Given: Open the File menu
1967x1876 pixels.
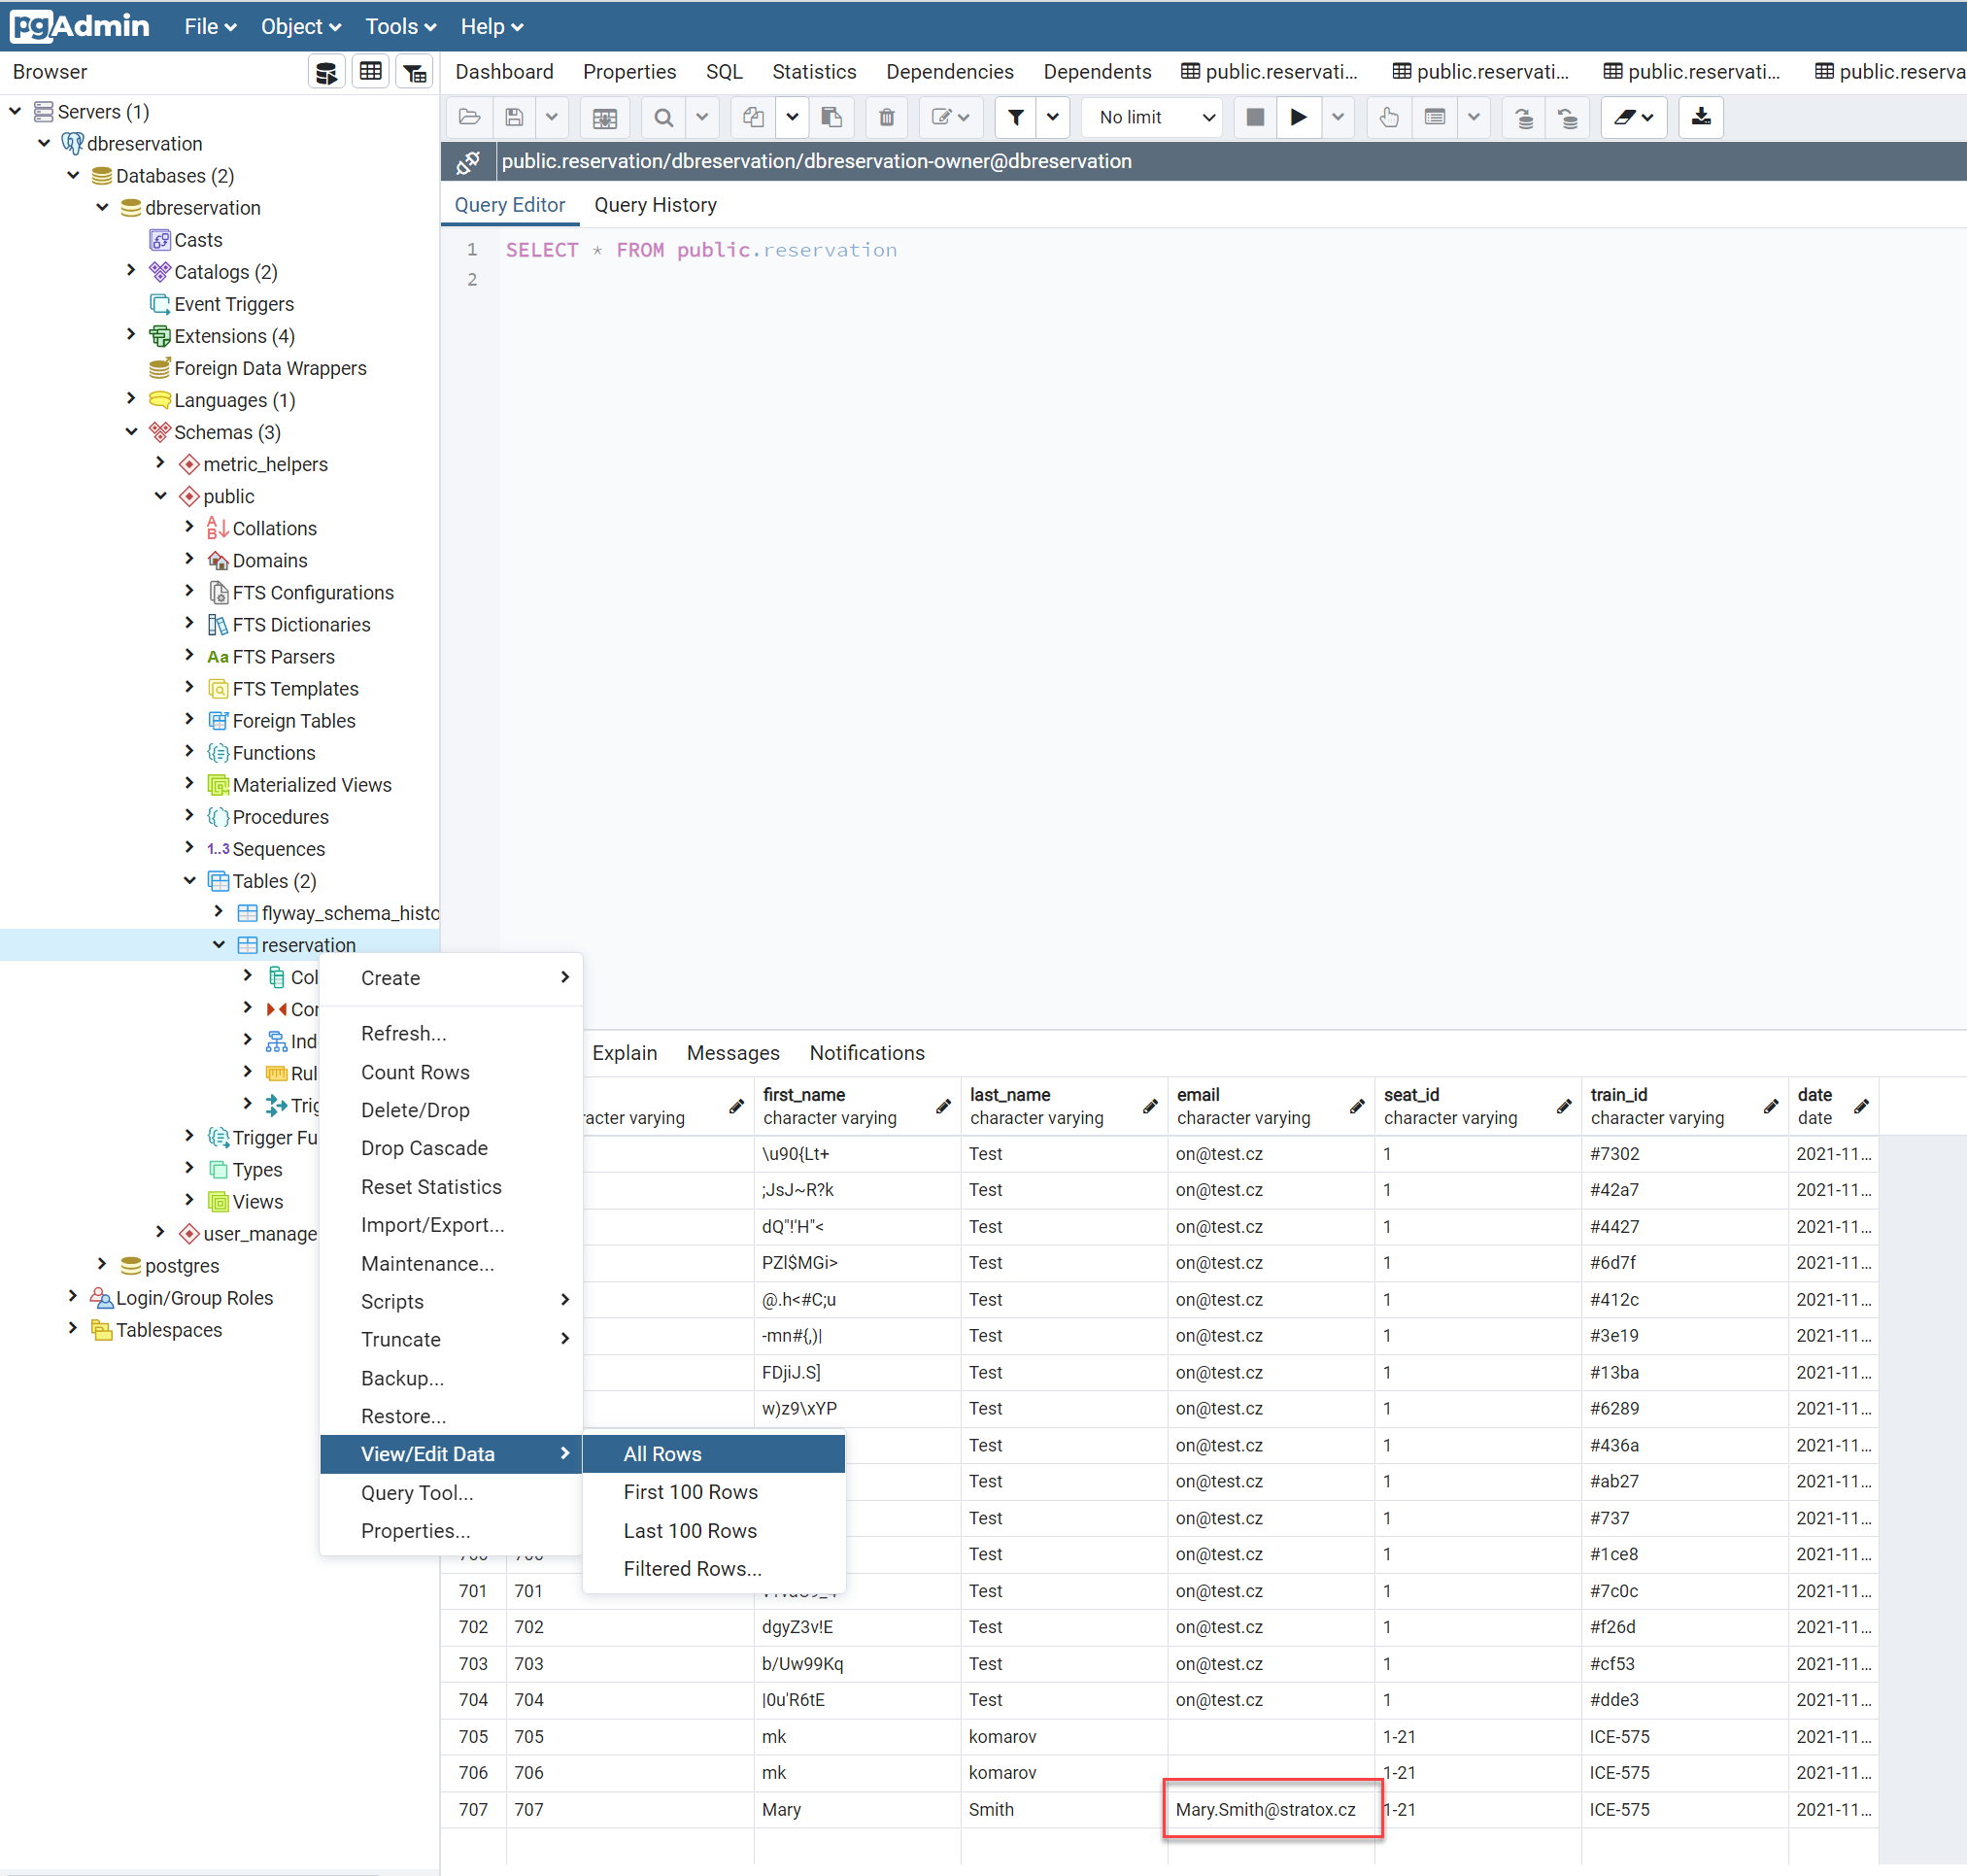Looking at the screenshot, I should pos(210,27).
